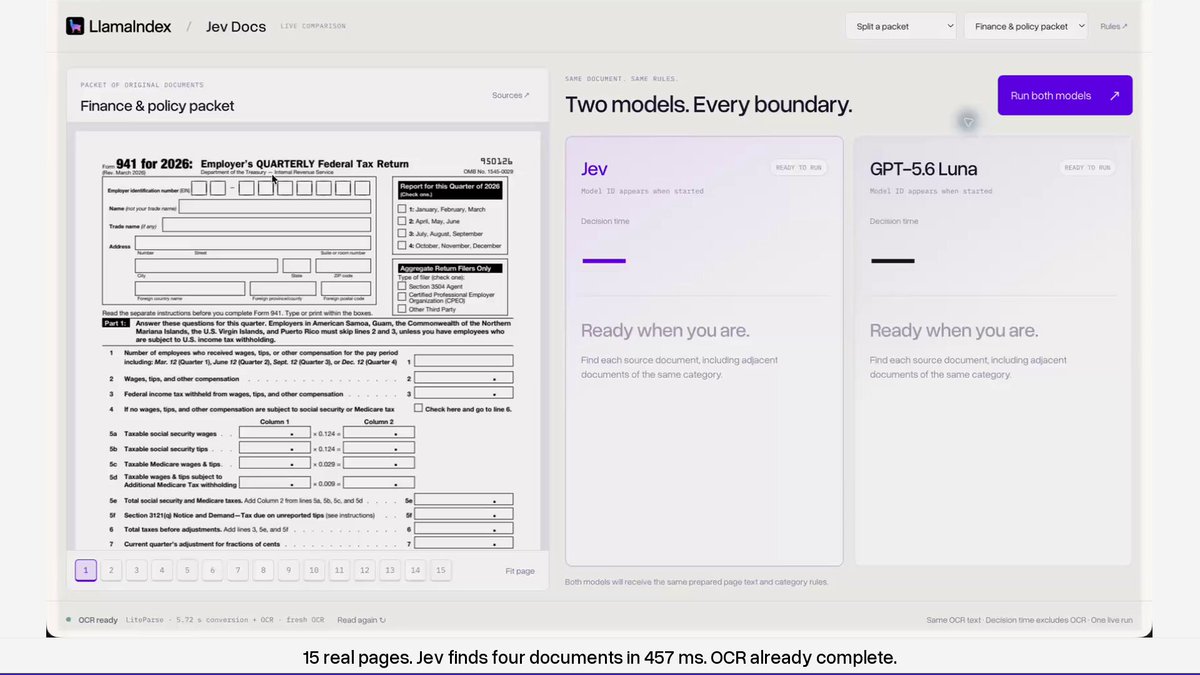Open the Finance & policy packet dropdown

point(1025,26)
